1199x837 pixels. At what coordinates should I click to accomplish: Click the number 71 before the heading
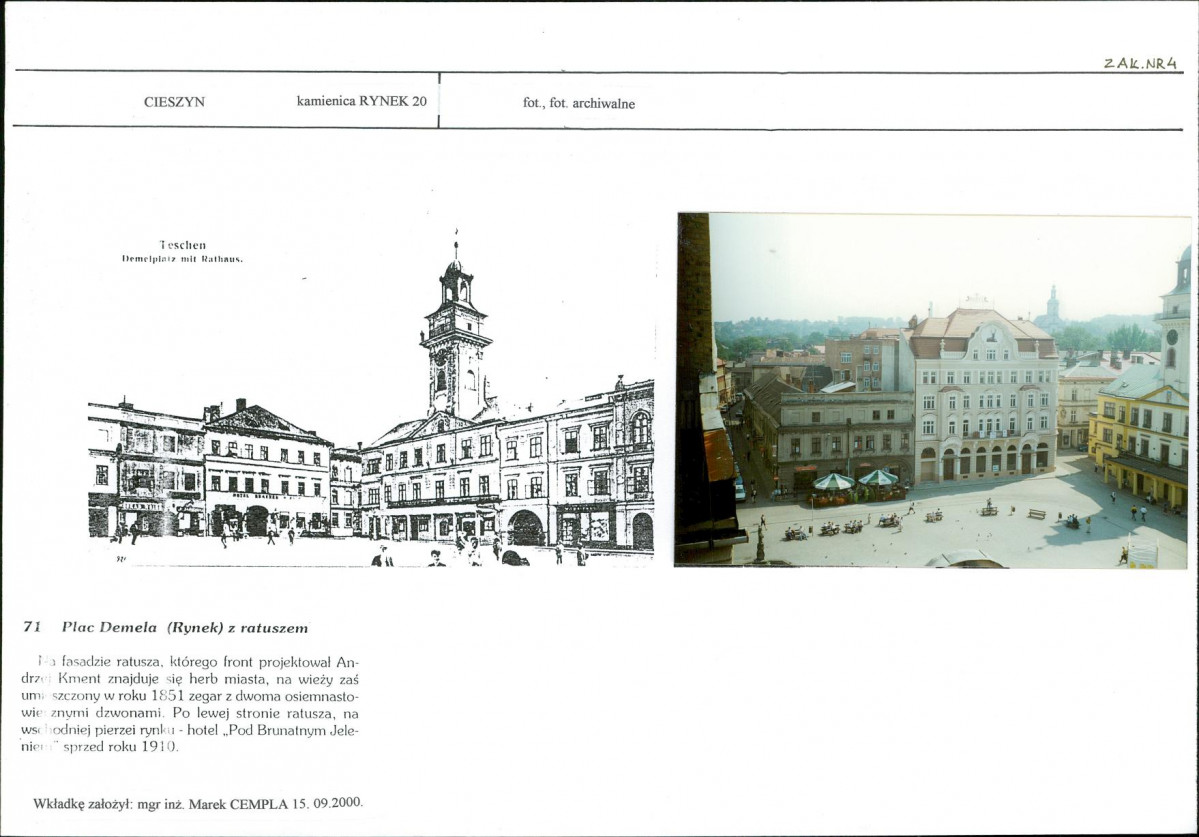point(32,628)
